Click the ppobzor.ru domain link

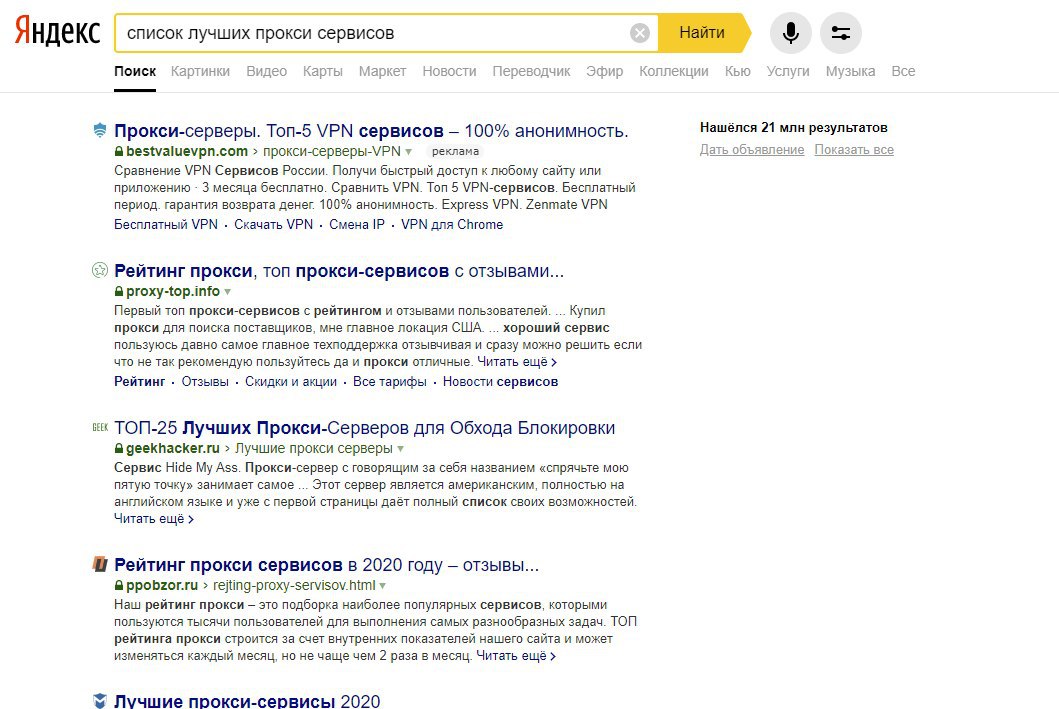pyautogui.click(x=162, y=585)
